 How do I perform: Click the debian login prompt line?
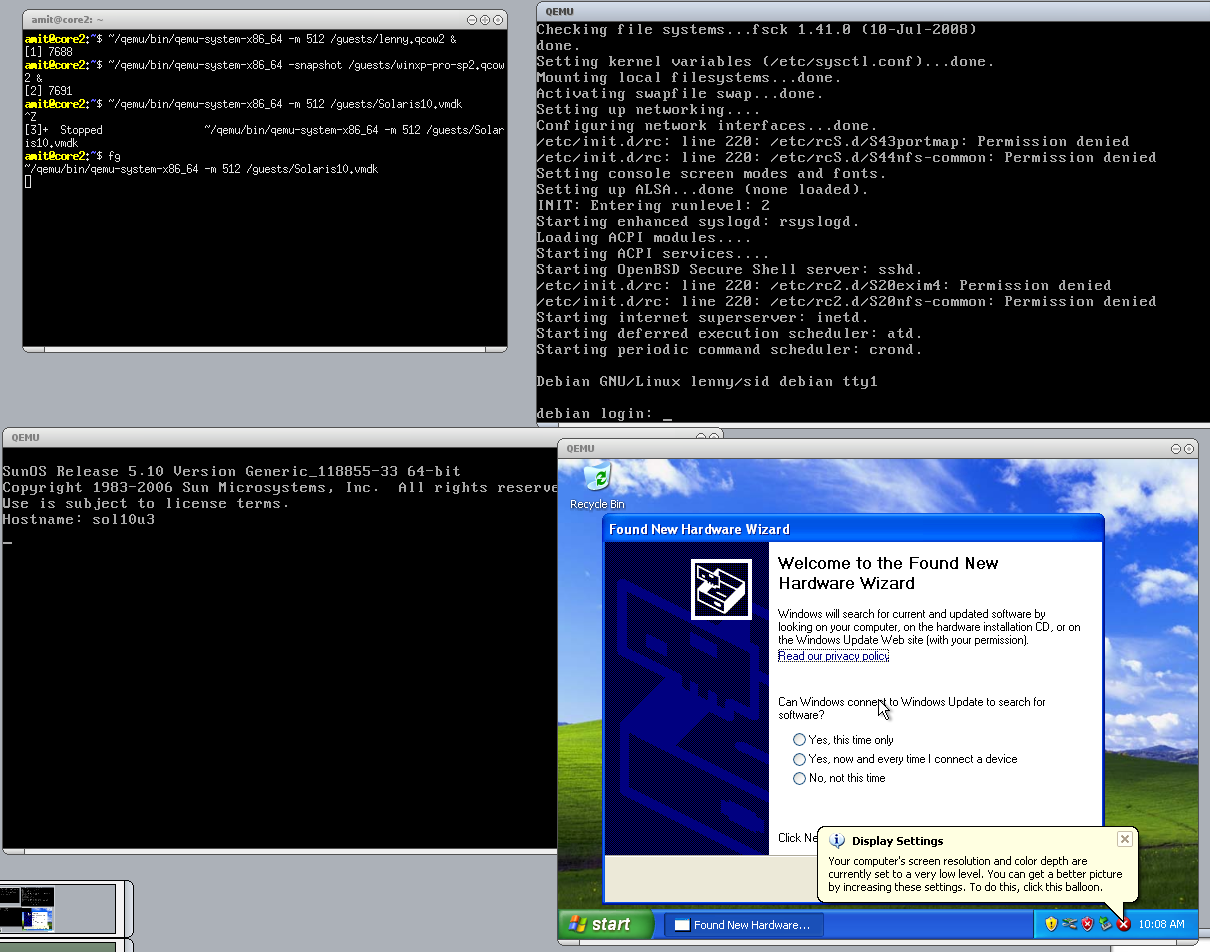click(x=604, y=414)
